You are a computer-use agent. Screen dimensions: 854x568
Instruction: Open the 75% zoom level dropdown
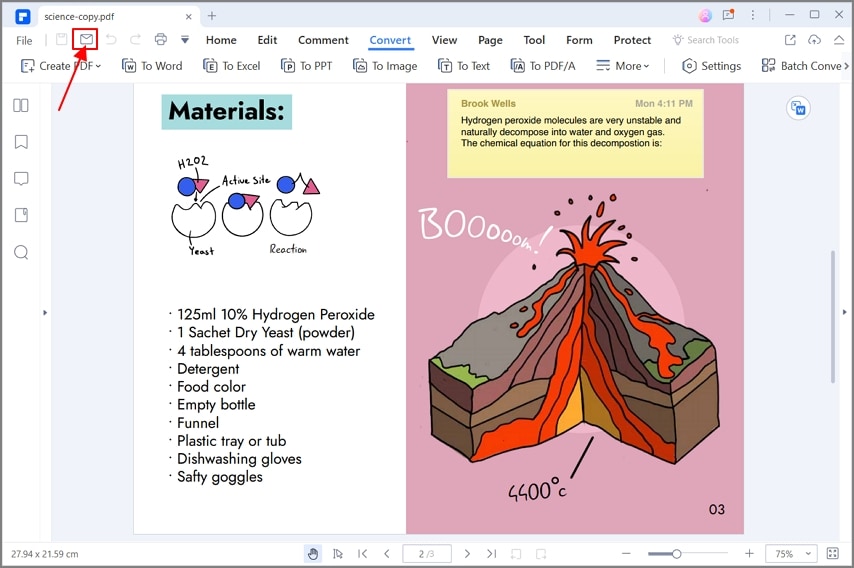791,553
